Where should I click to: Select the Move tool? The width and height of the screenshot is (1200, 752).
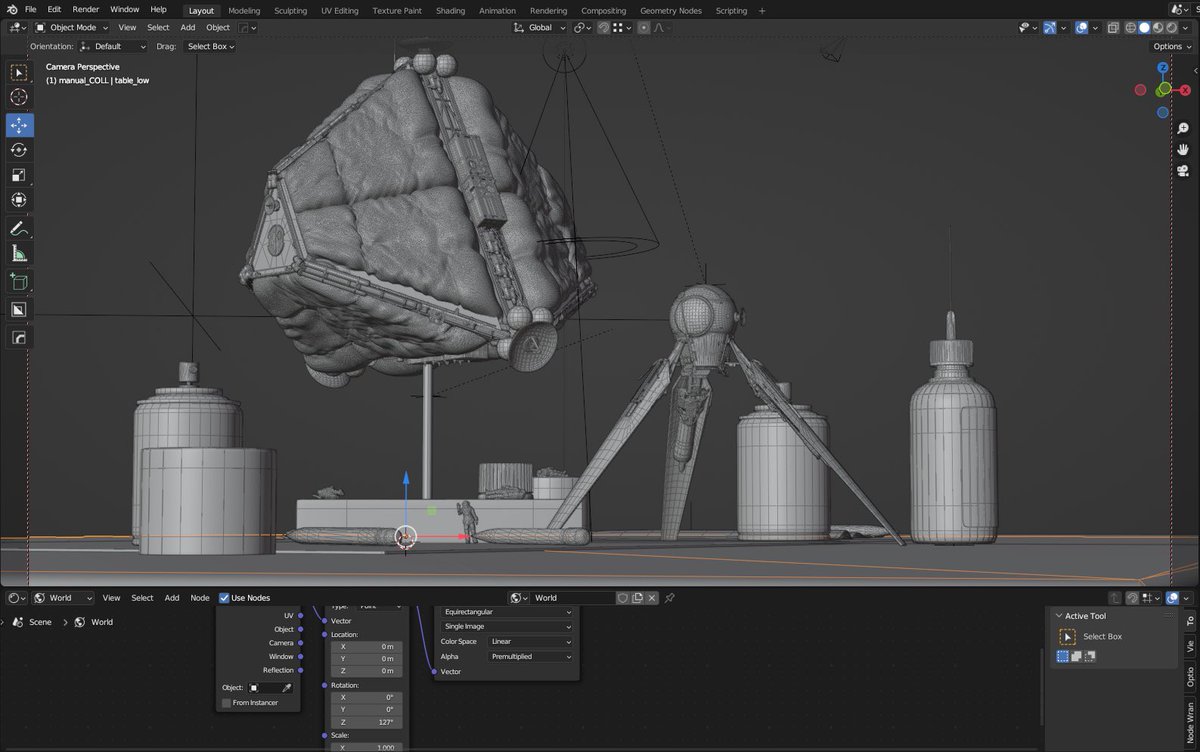19,125
